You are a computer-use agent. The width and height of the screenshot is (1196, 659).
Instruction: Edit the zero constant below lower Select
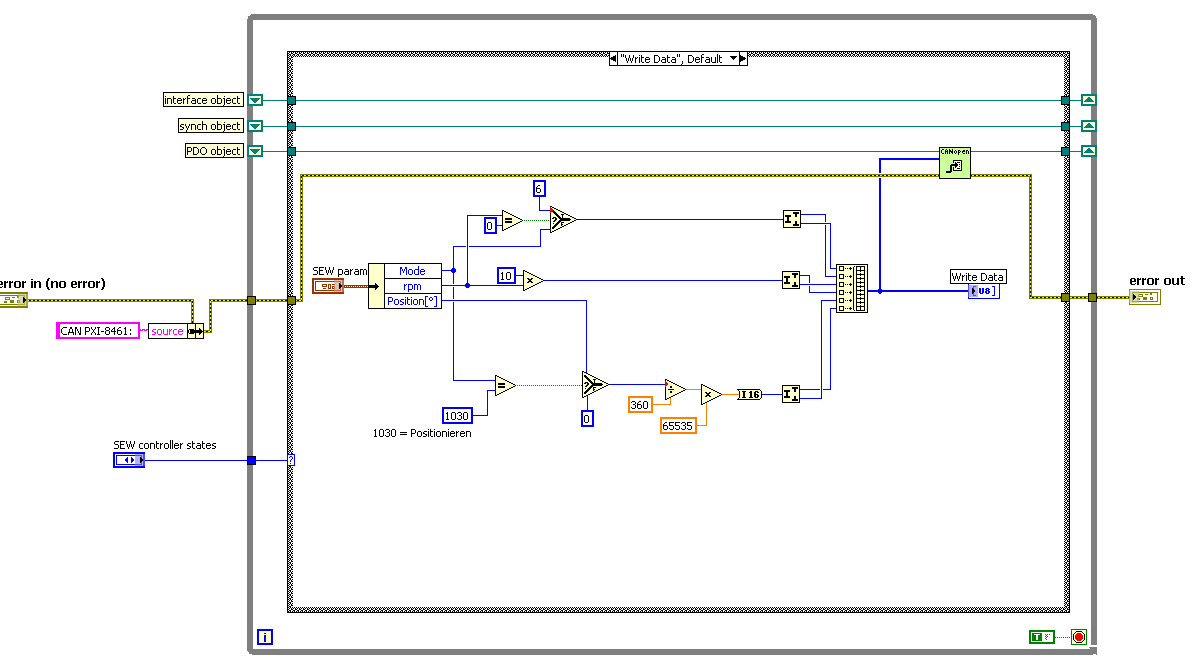(587, 419)
